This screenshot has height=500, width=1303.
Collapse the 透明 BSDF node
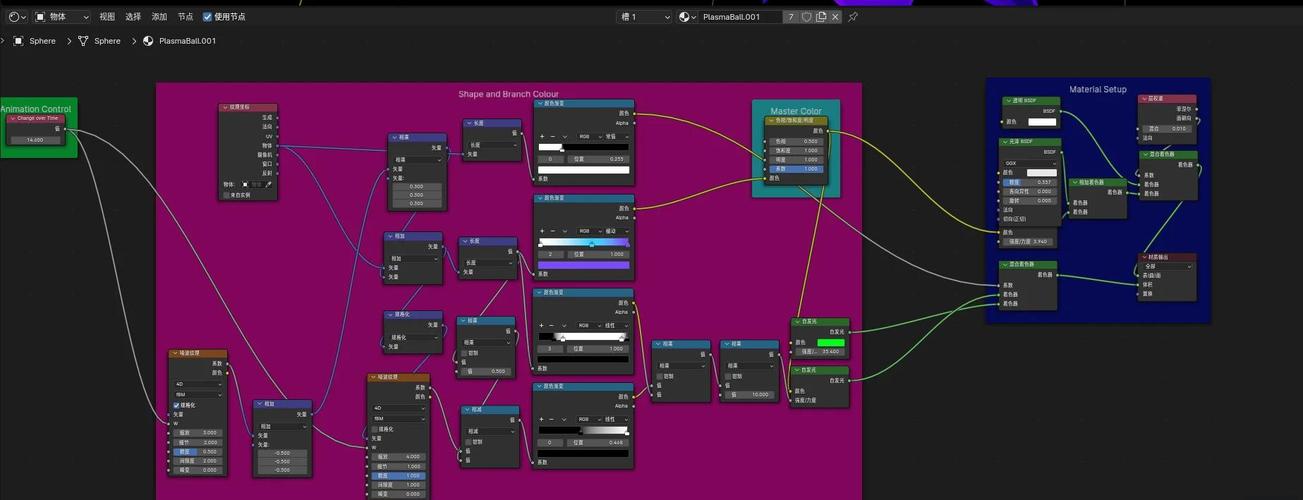click(x=1007, y=101)
